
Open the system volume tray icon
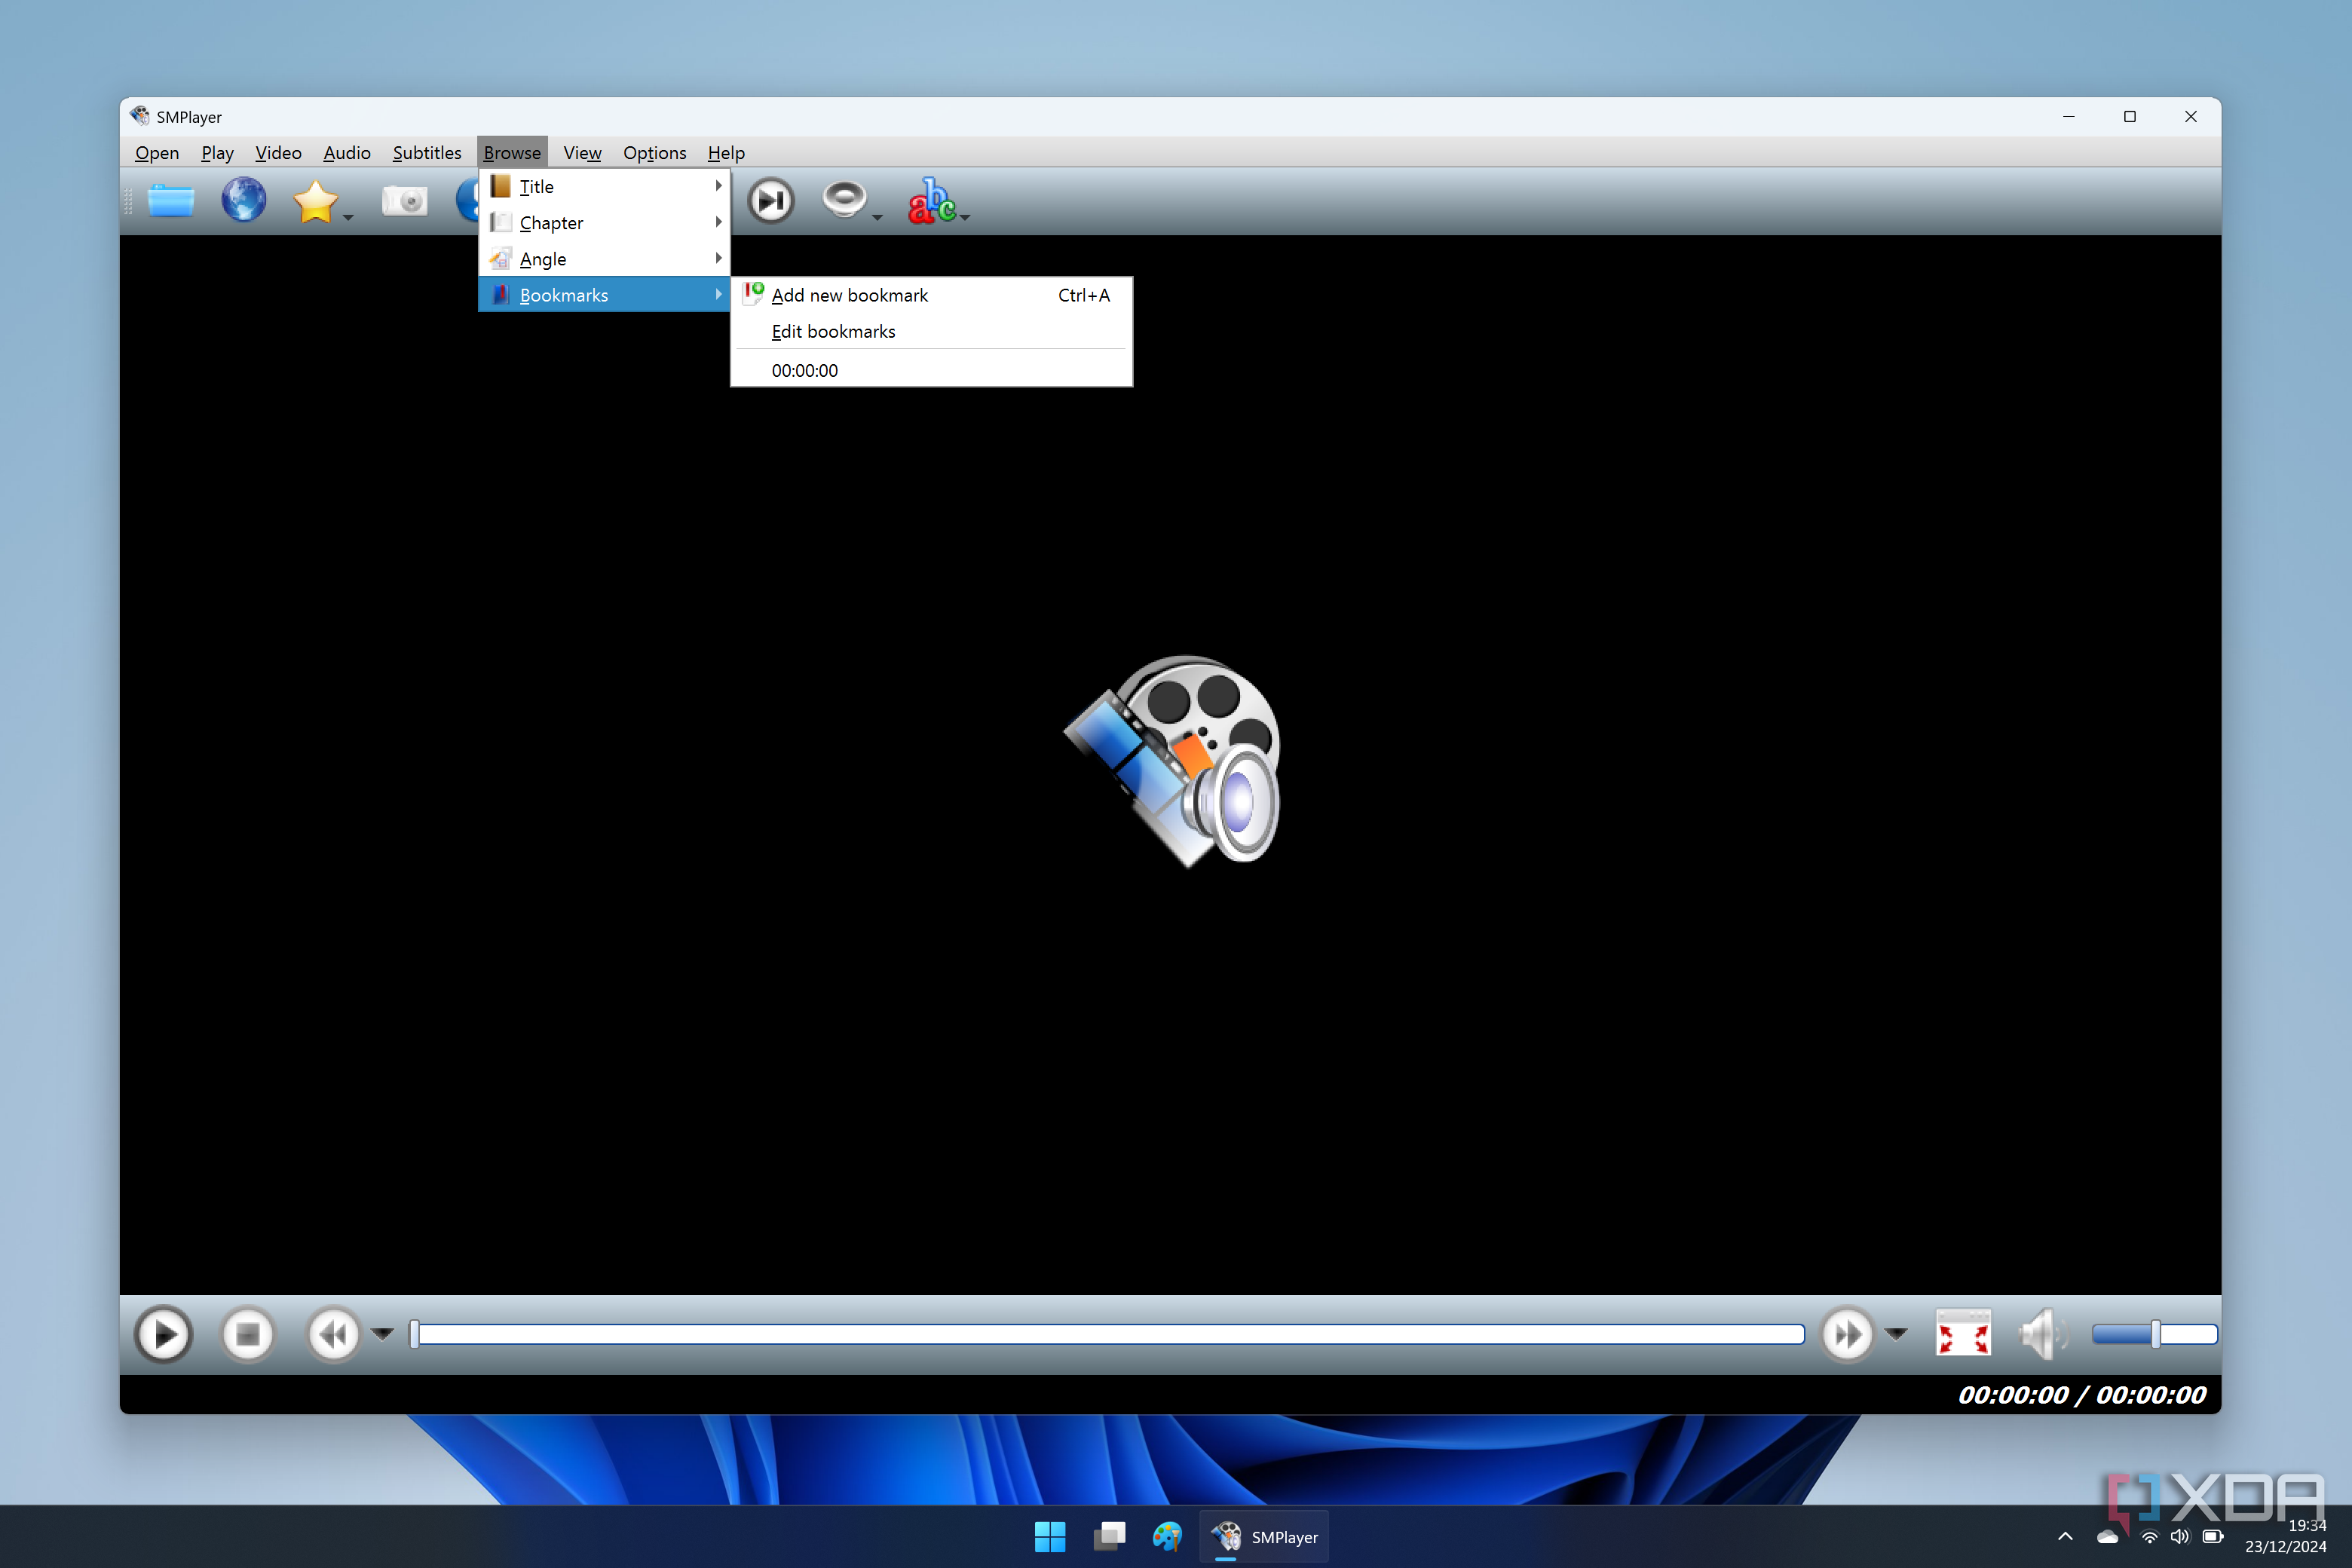coord(2181,1537)
